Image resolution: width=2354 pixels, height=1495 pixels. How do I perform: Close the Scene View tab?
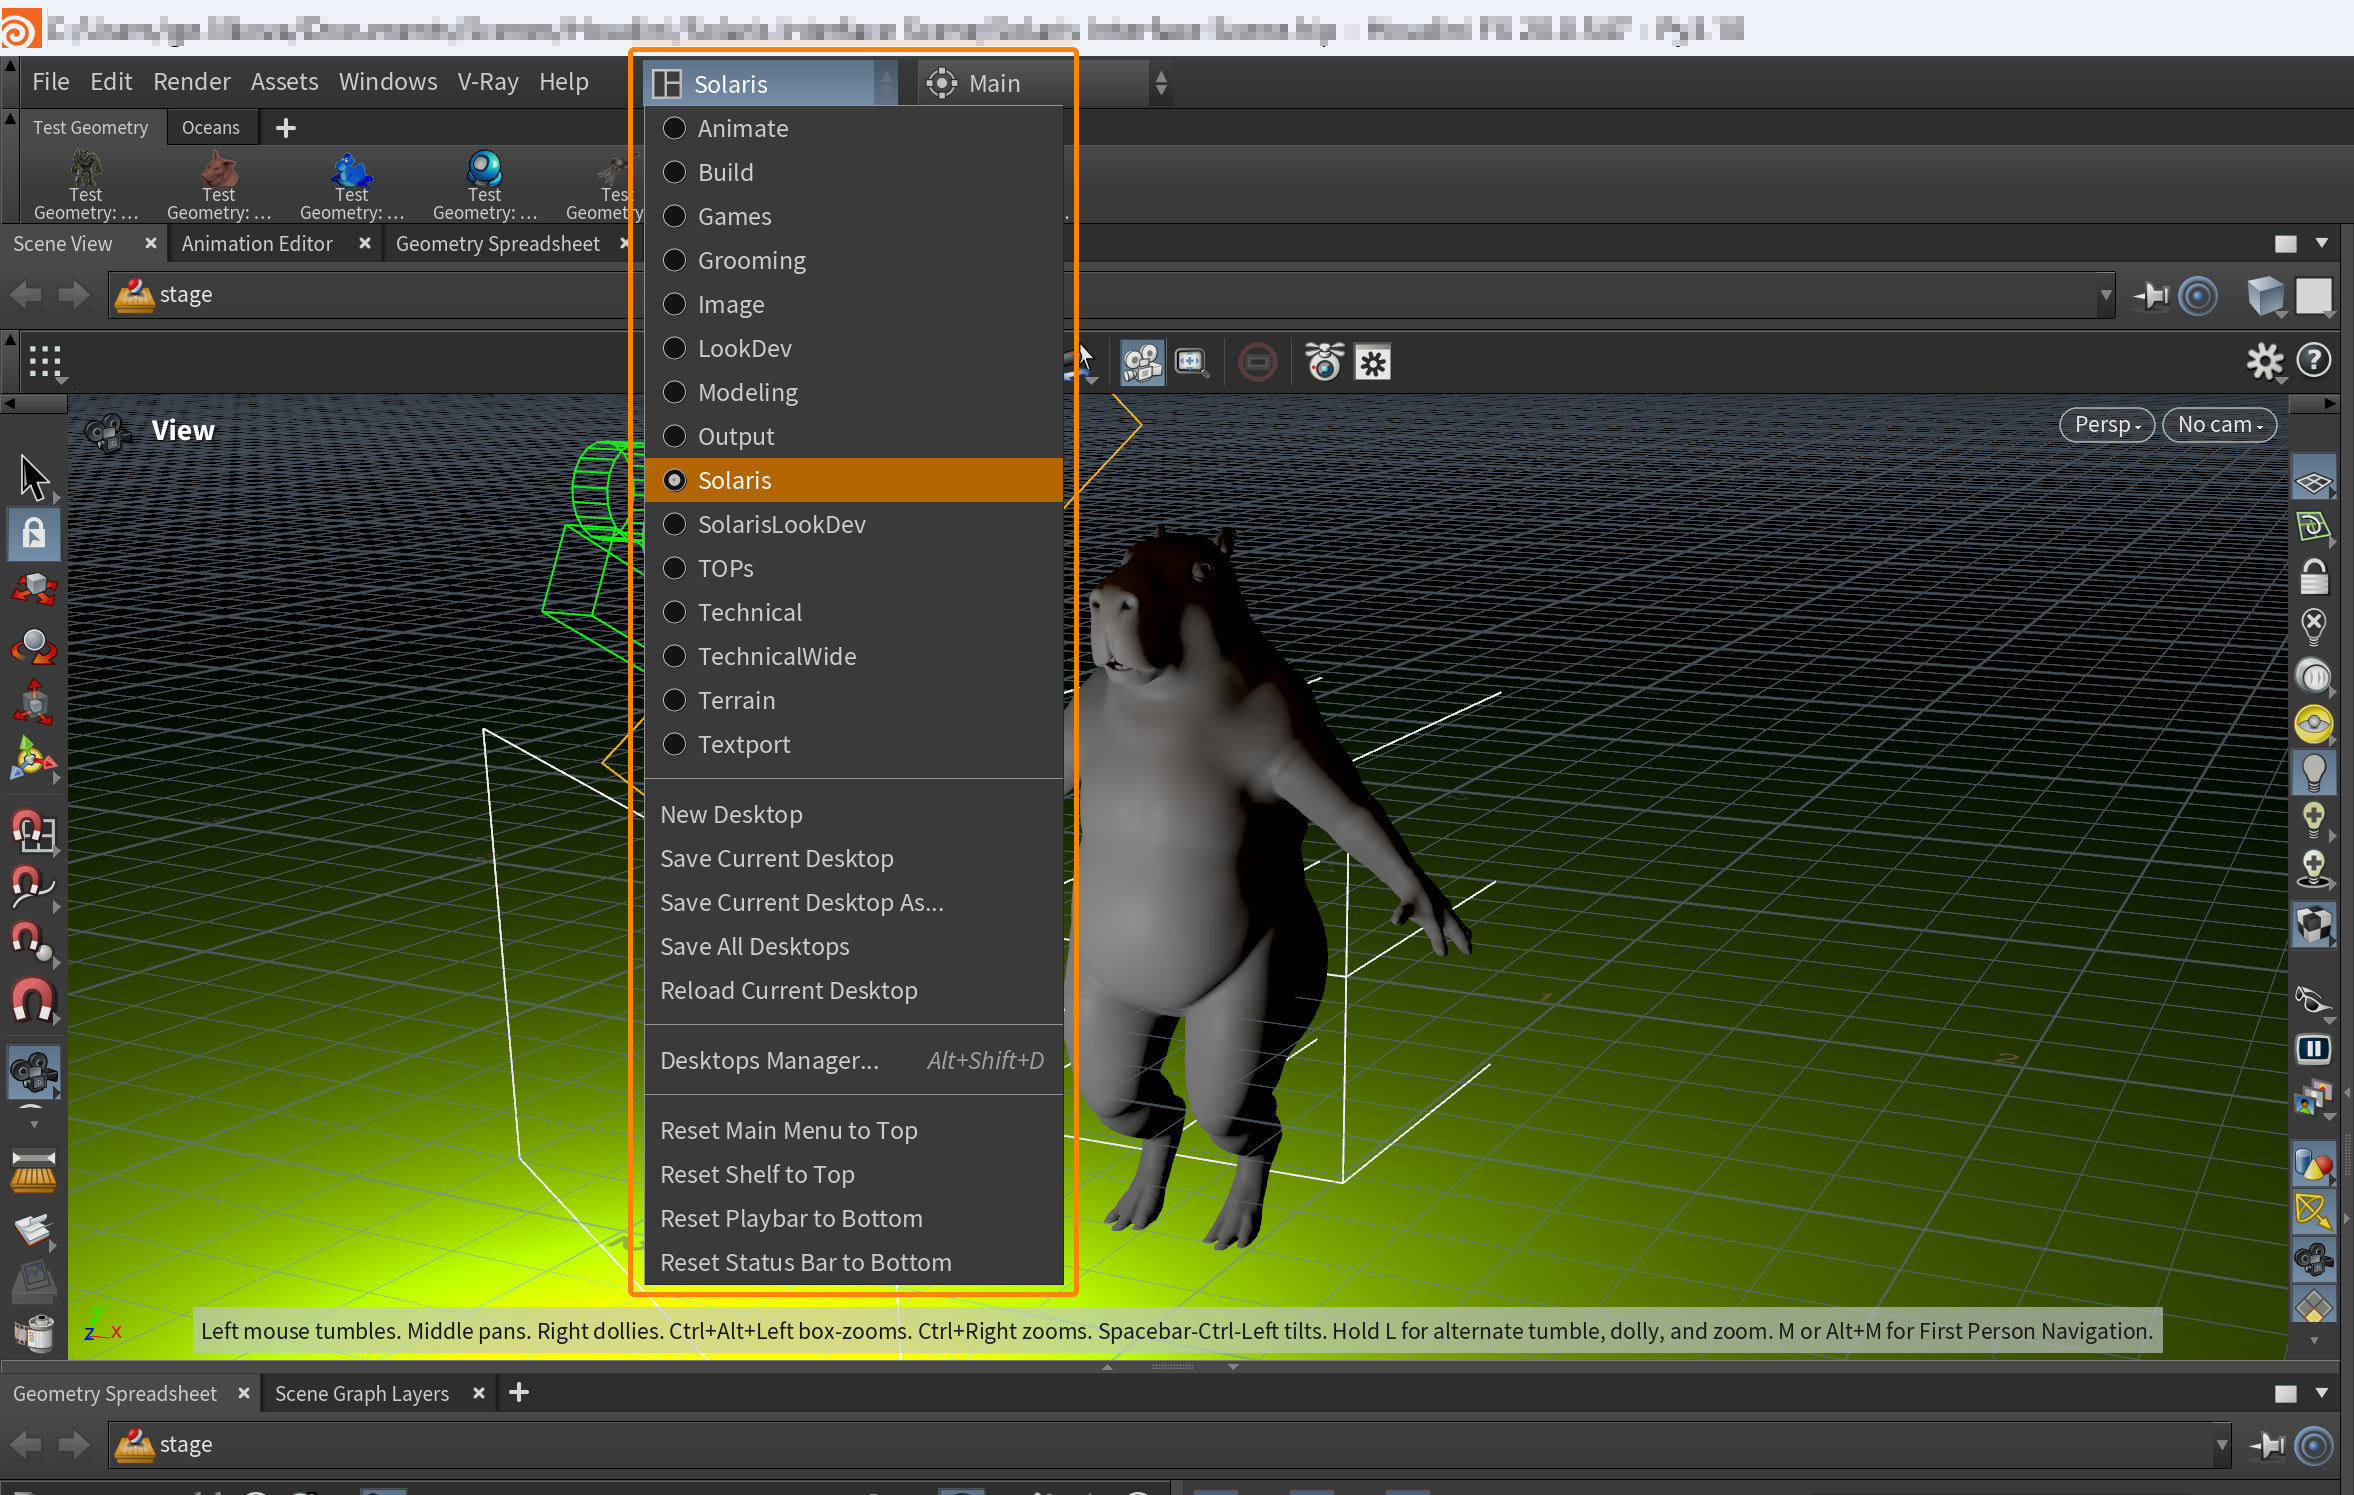click(151, 243)
